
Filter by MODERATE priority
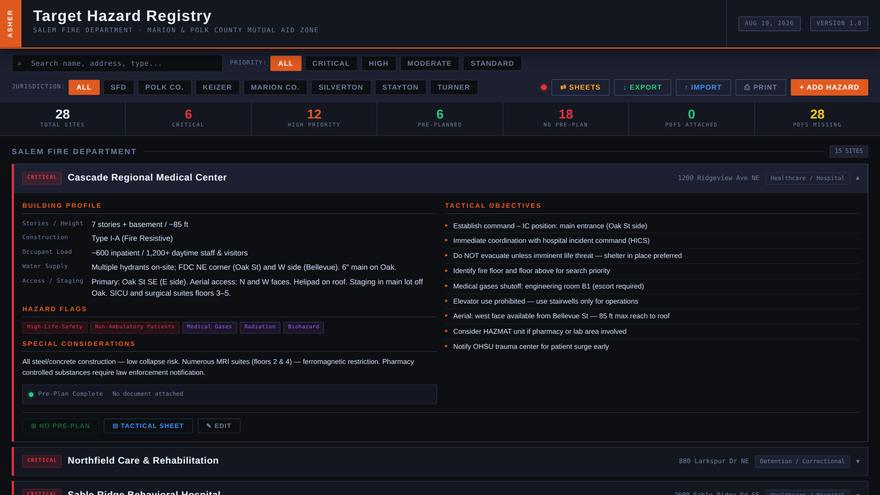point(429,63)
